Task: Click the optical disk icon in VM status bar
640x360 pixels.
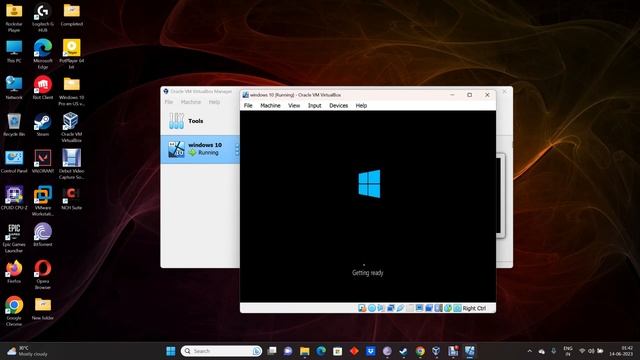Action: click(x=372, y=308)
